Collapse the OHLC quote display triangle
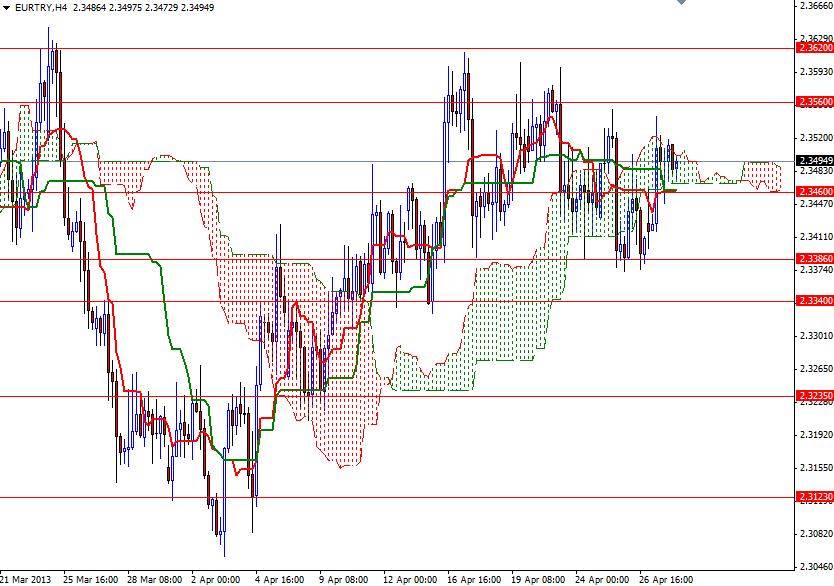834x586 pixels. [x=8, y=7]
